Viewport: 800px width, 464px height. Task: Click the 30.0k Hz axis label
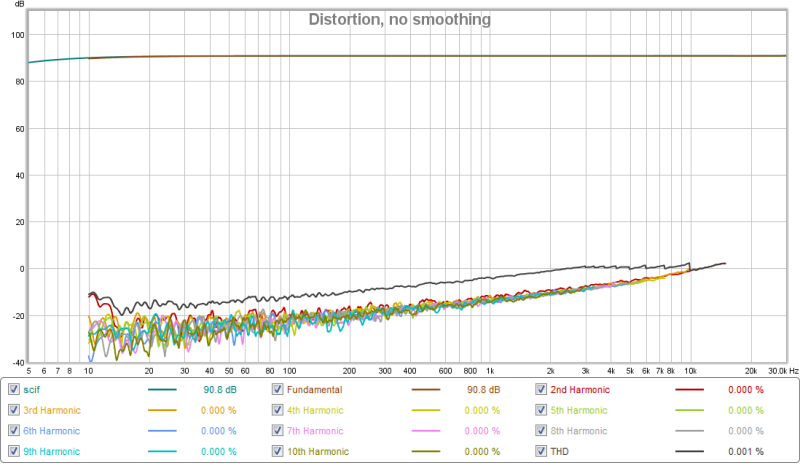[x=783, y=371]
